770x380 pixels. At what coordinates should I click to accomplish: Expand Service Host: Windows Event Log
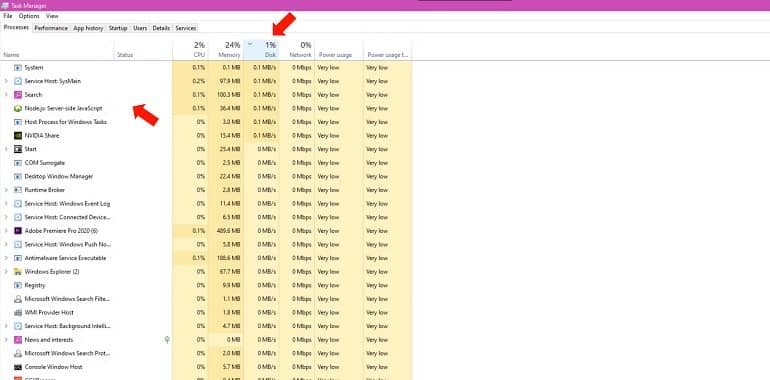[6, 204]
